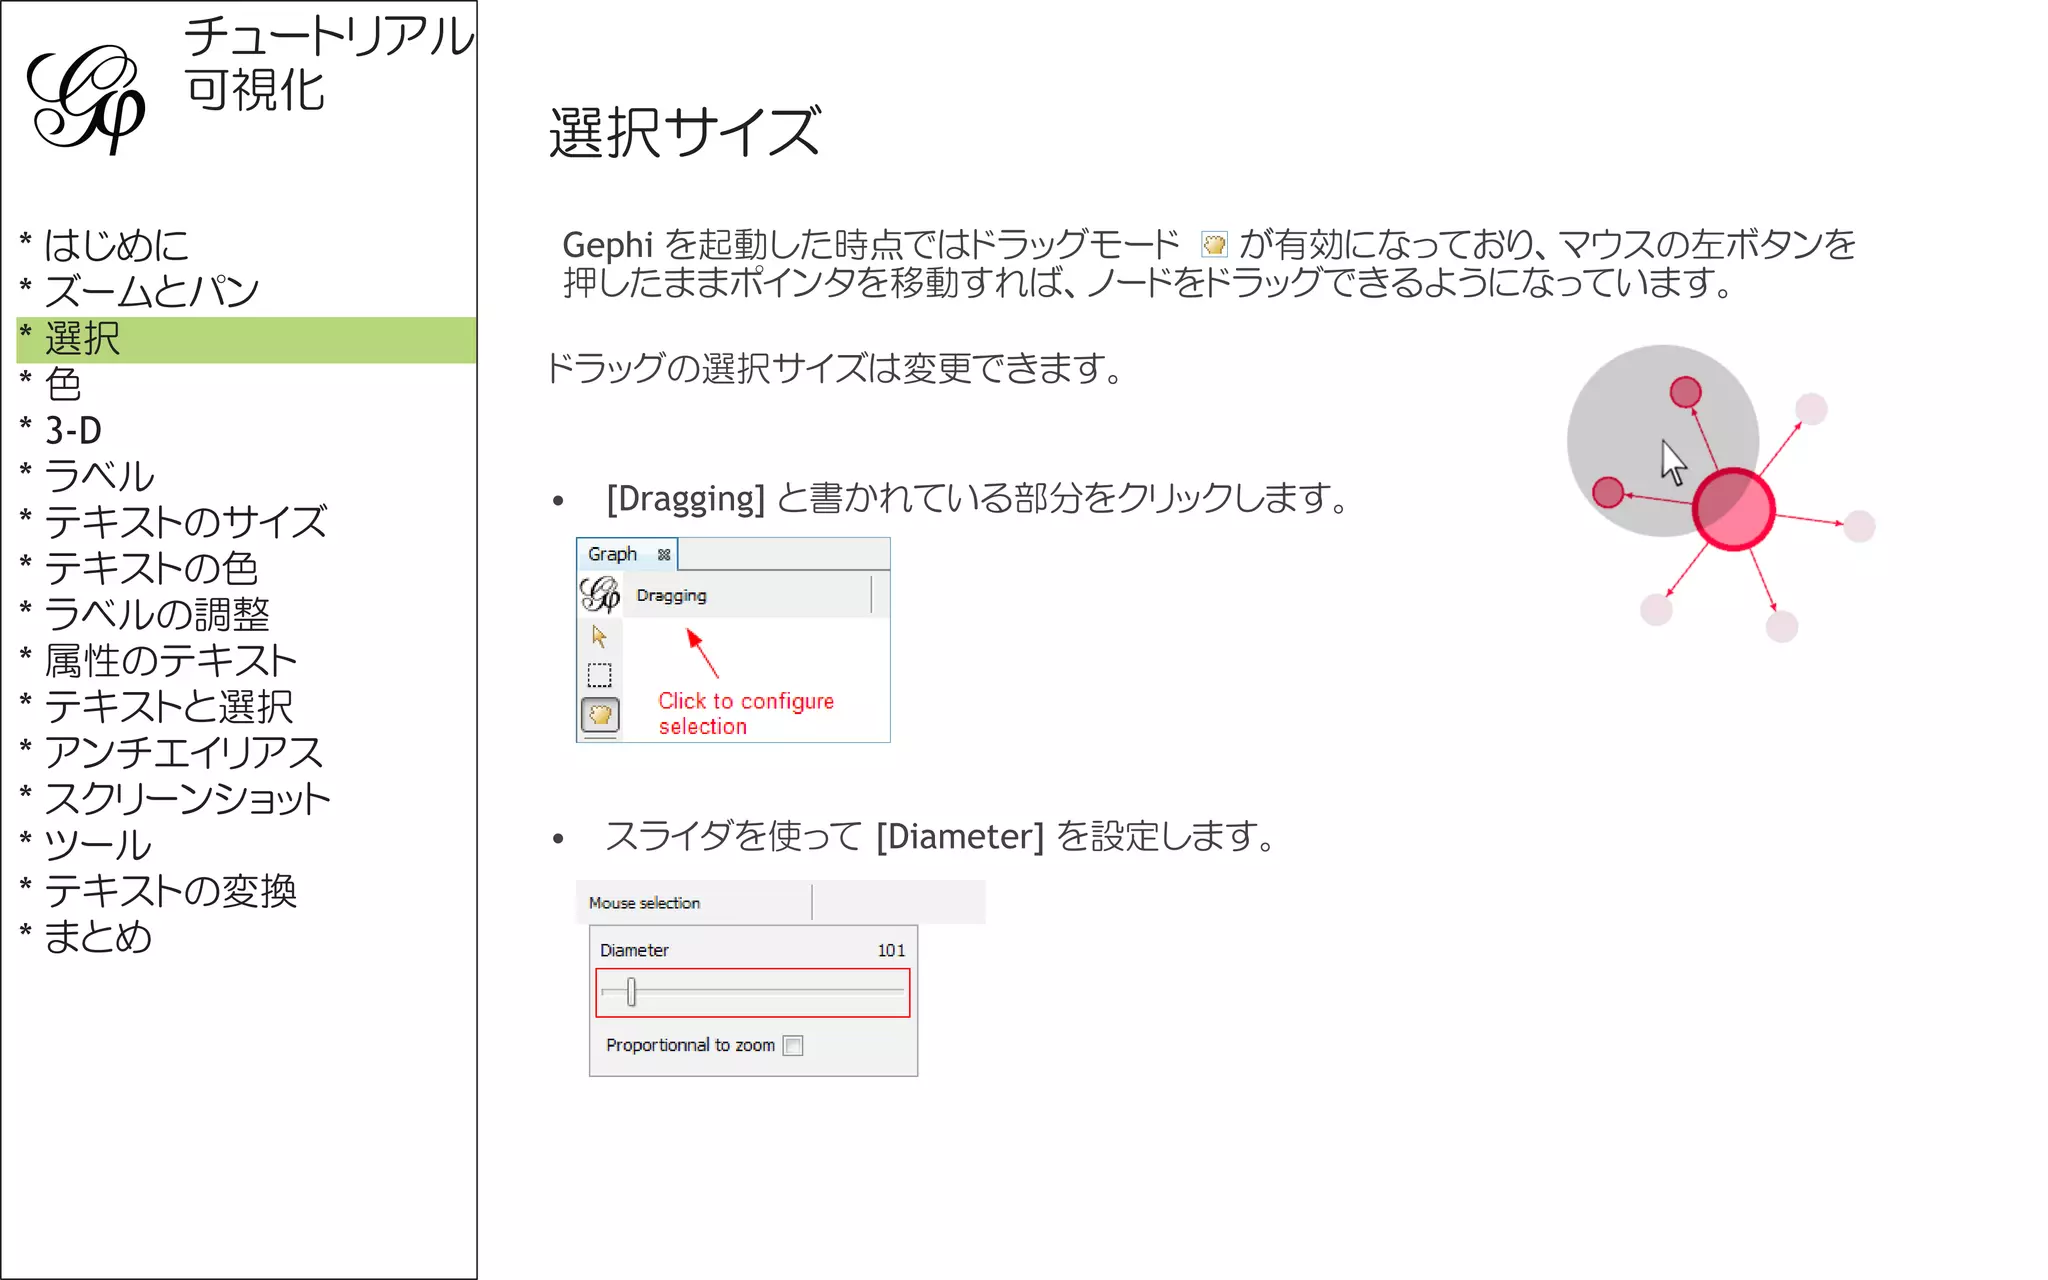Open the Mouse selection settings bar
The height and width of the screenshot is (1280, 2048).
tap(645, 903)
